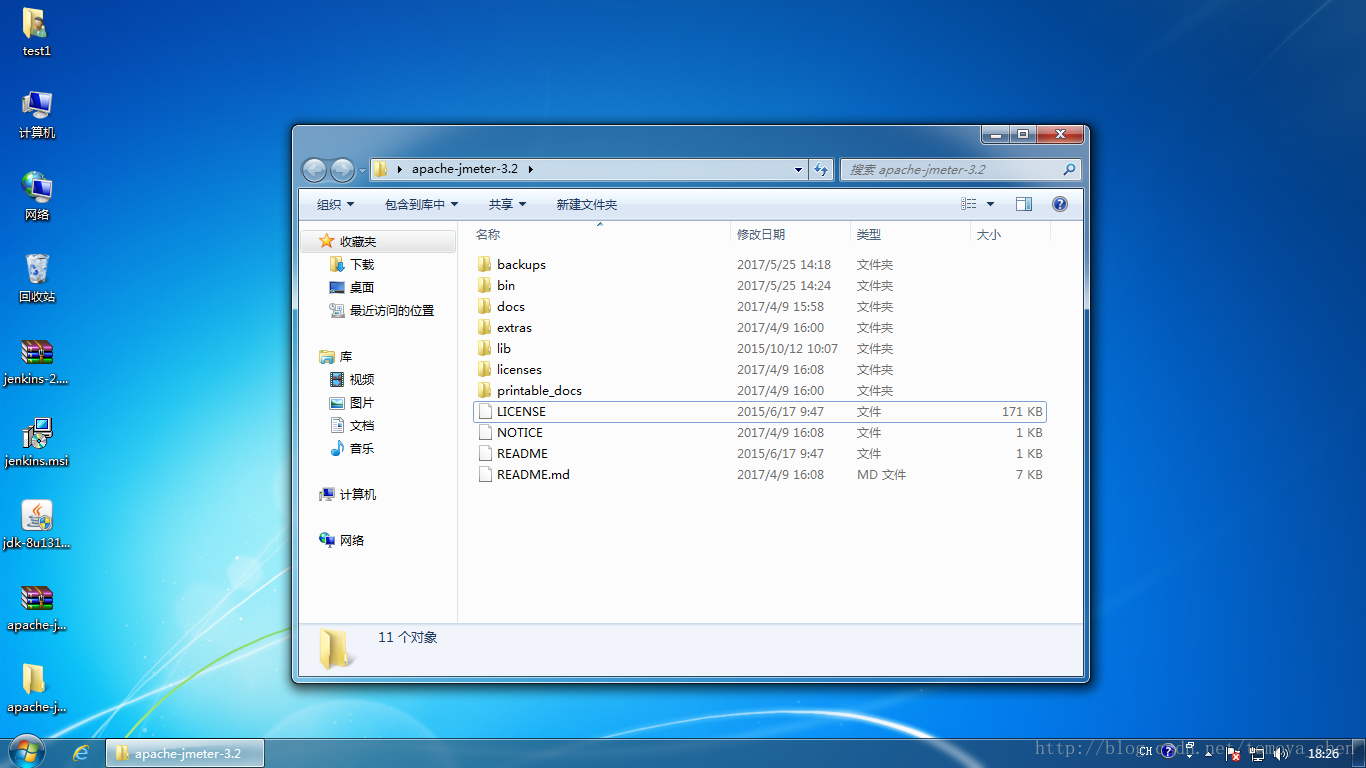Select 音乐 library in the navigation pane
The width and height of the screenshot is (1366, 768).
tap(362, 448)
